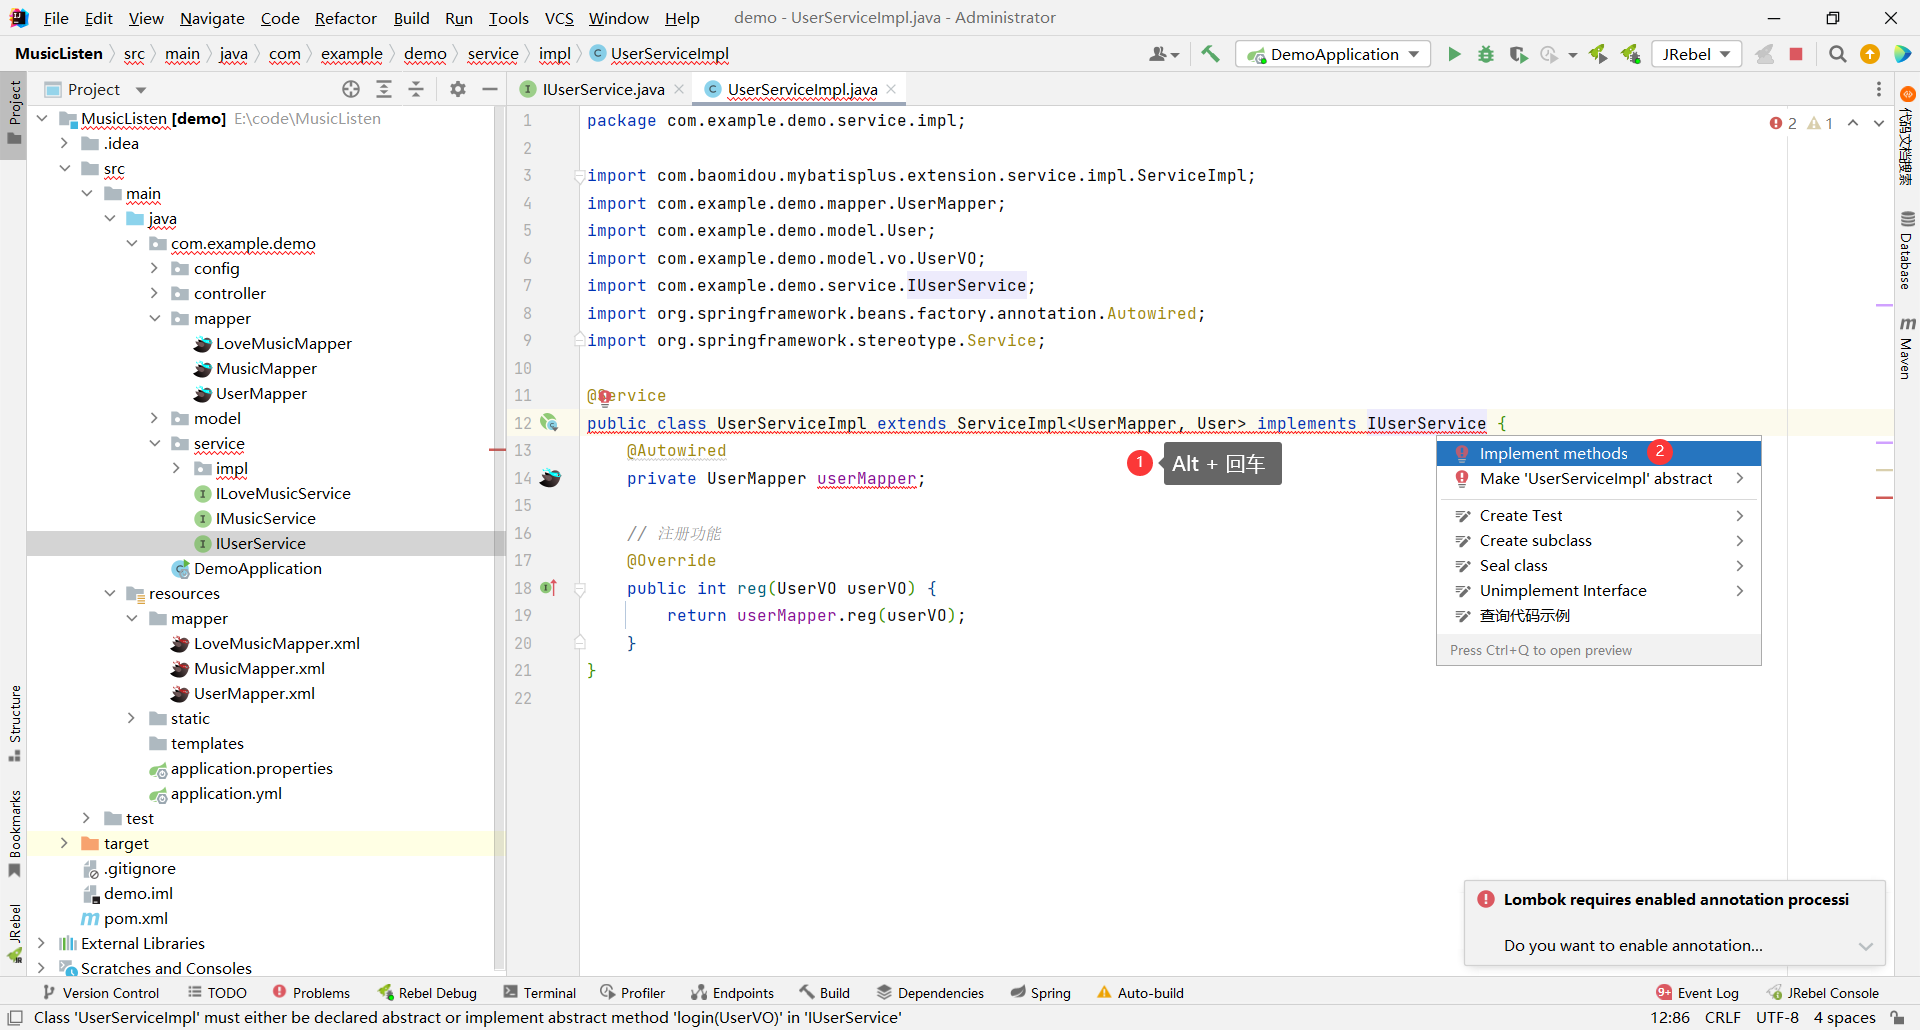Expand the target folder in tree

[64, 843]
